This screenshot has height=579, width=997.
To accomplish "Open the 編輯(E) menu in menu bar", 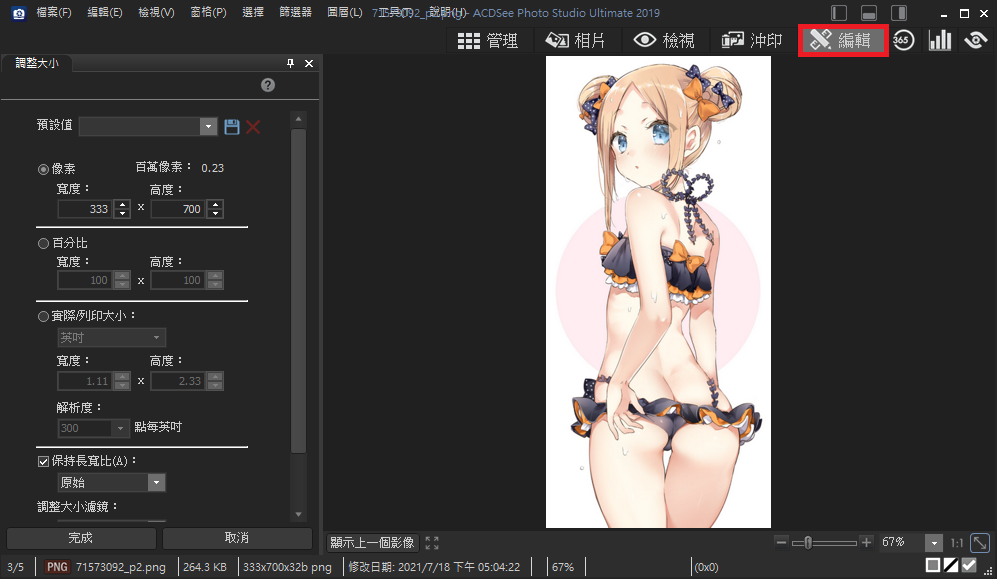I will (104, 13).
